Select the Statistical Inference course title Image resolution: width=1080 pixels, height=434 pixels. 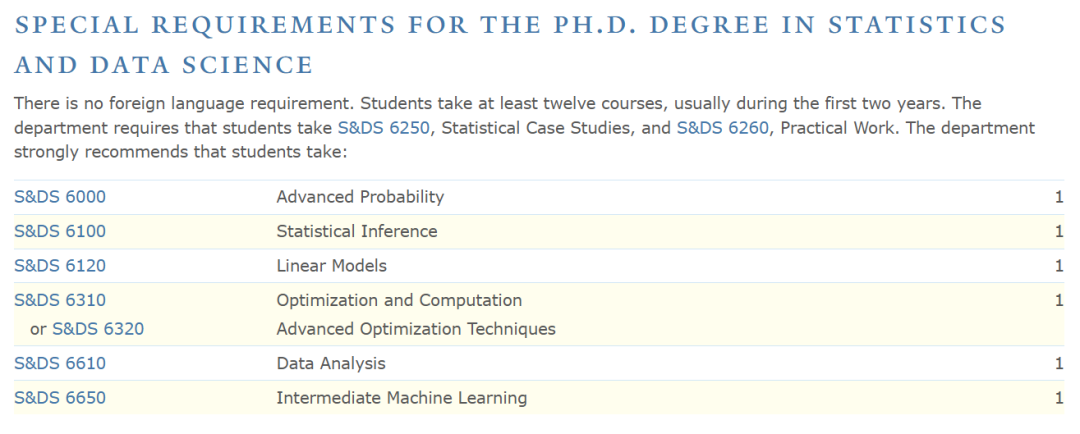click(357, 231)
